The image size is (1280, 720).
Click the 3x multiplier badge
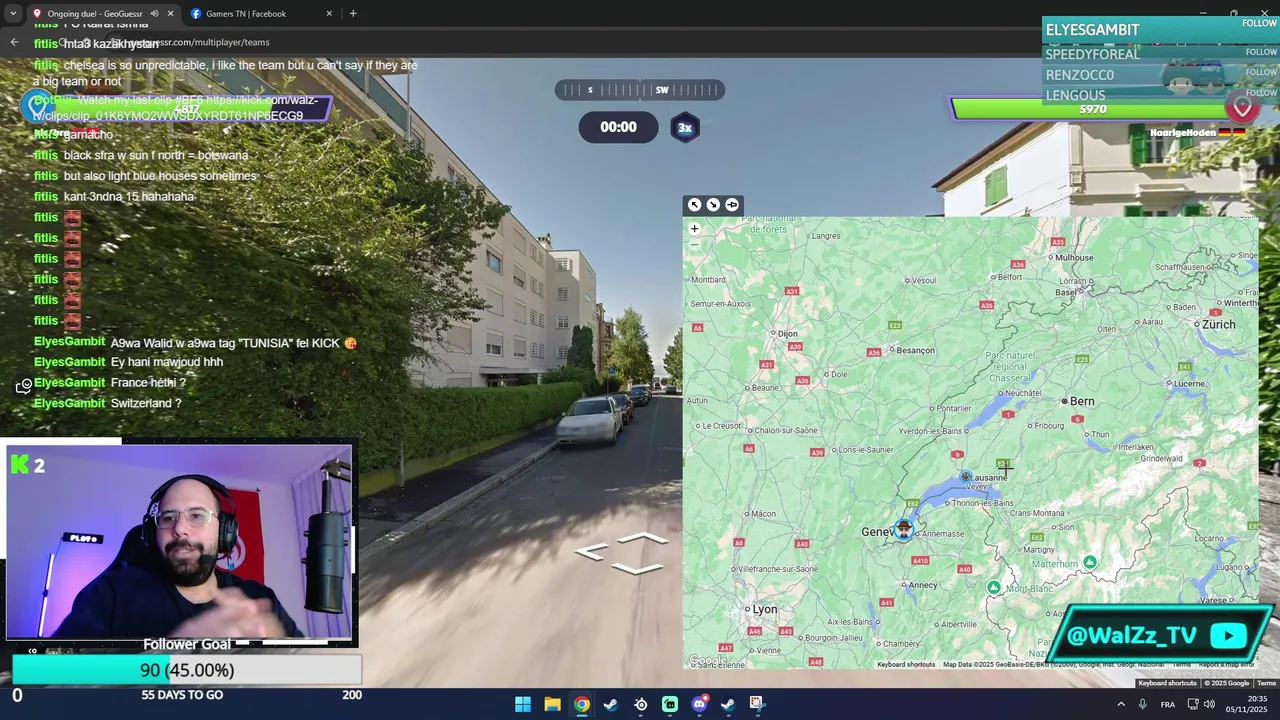(685, 127)
